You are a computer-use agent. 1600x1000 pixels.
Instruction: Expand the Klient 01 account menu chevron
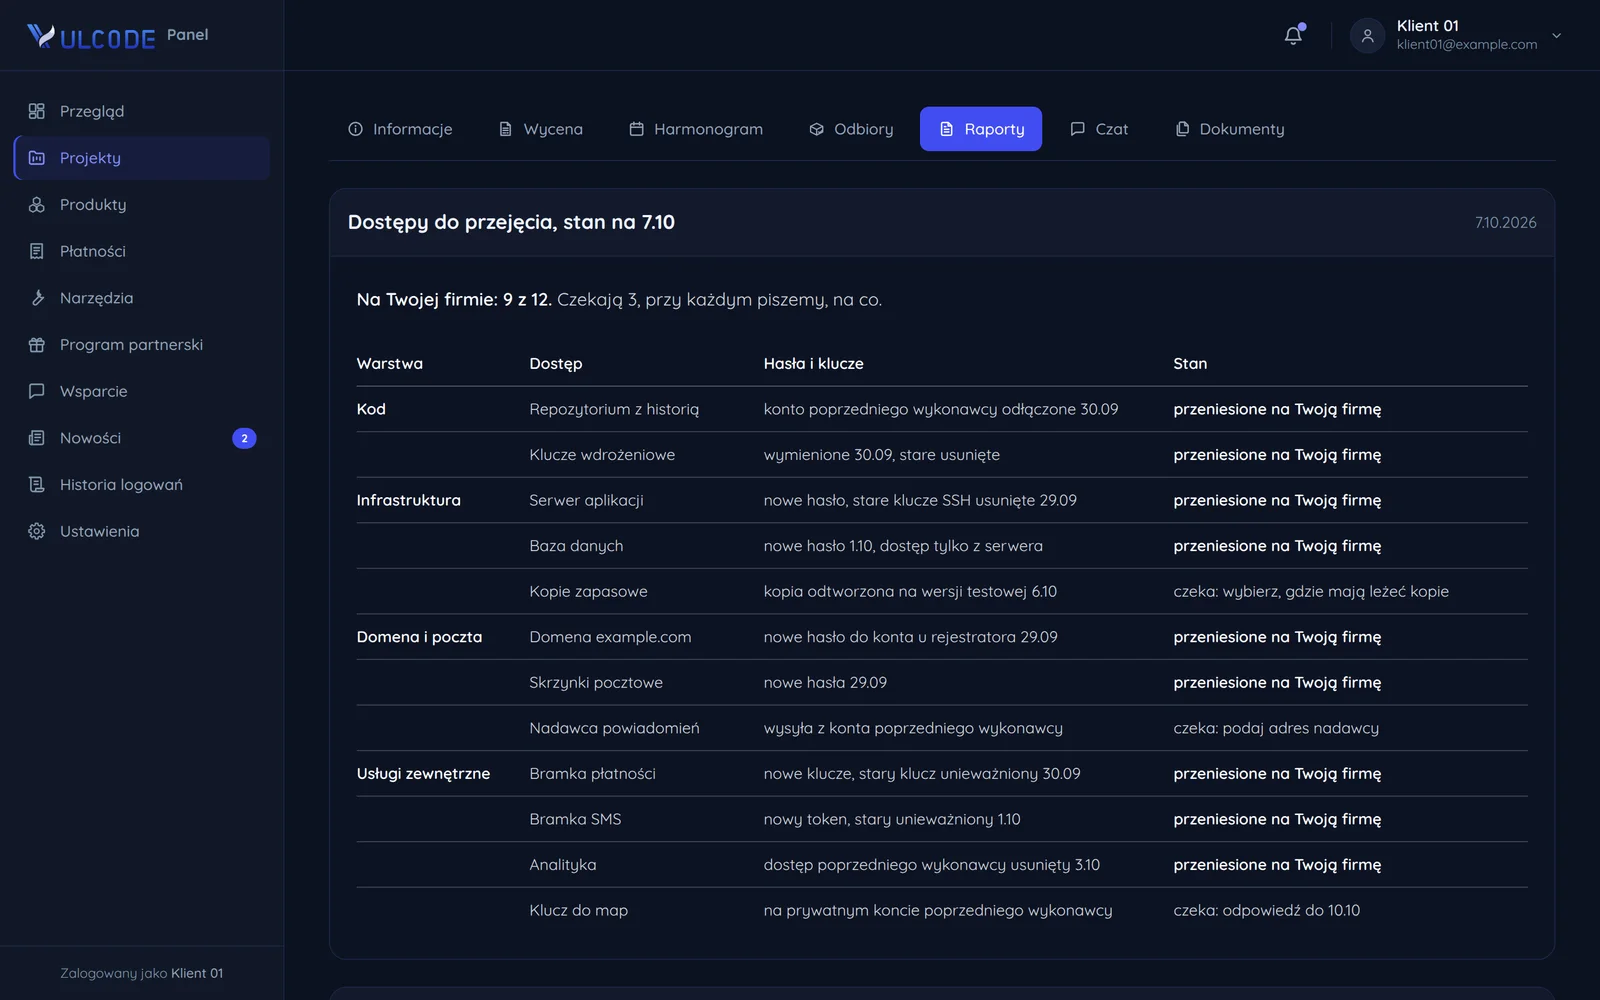coord(1556,36)
